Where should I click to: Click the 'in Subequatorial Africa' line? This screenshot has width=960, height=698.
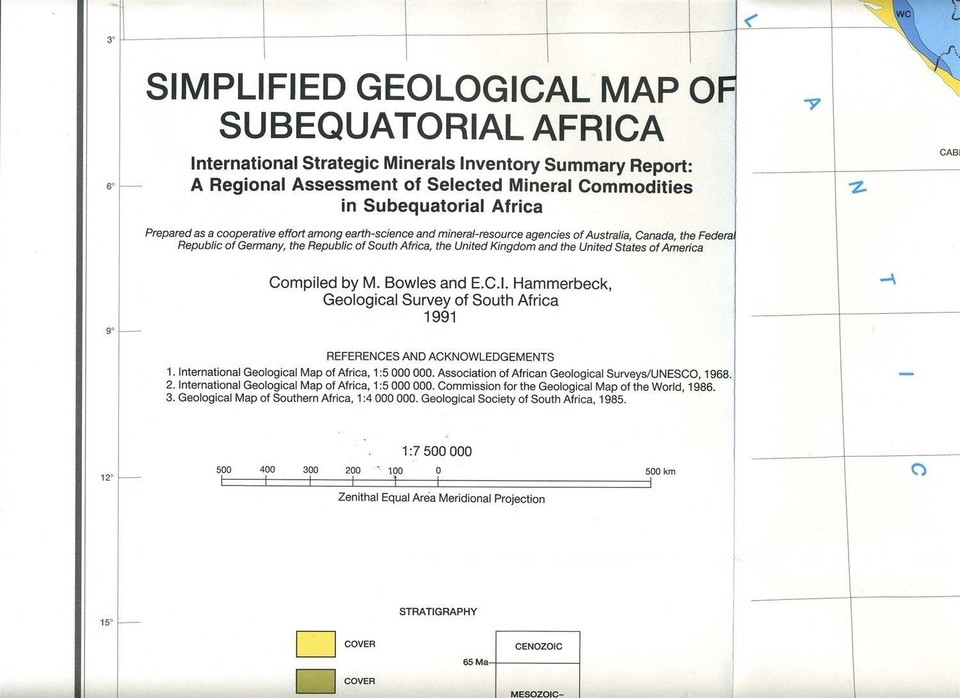pos(441,206)
